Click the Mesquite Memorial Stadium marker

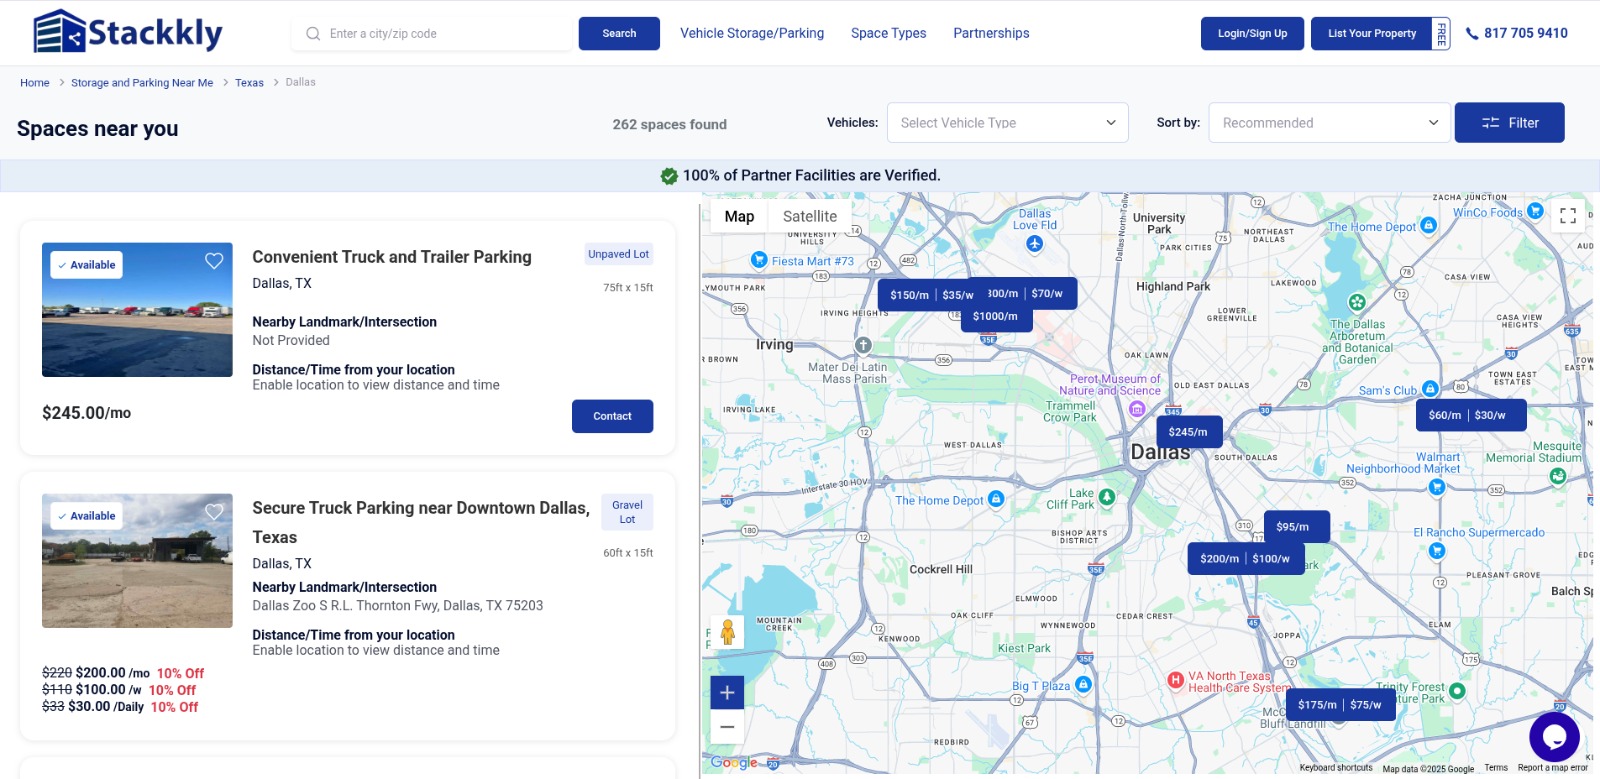coord(1558,476)
